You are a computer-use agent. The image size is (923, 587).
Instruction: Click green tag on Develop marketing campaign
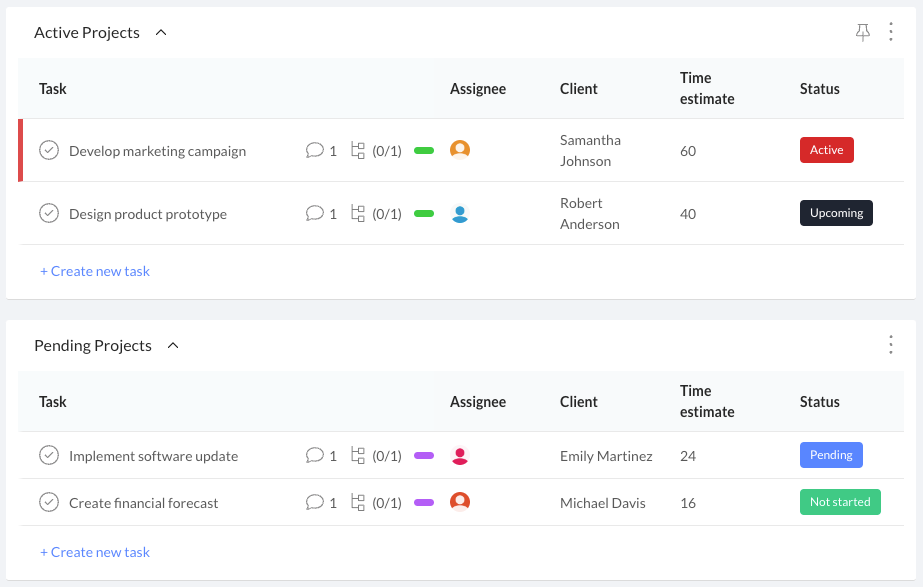424,151
